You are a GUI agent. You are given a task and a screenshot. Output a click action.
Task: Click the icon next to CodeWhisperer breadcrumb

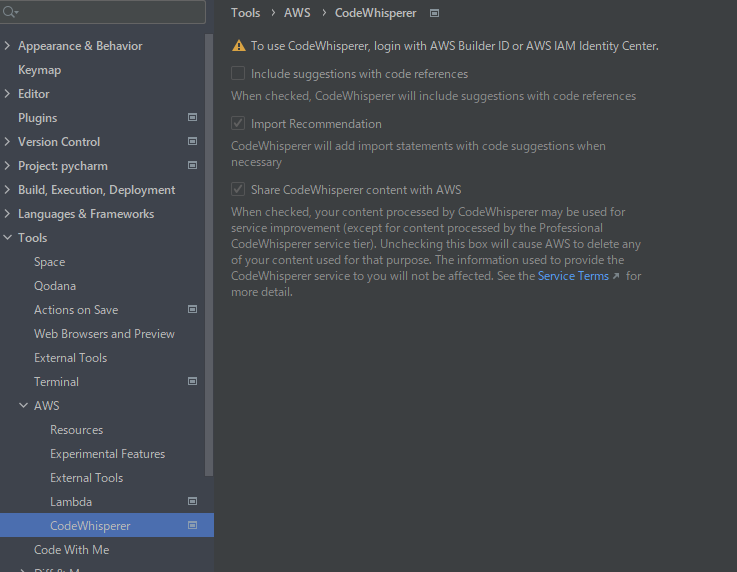click(434, 13)
